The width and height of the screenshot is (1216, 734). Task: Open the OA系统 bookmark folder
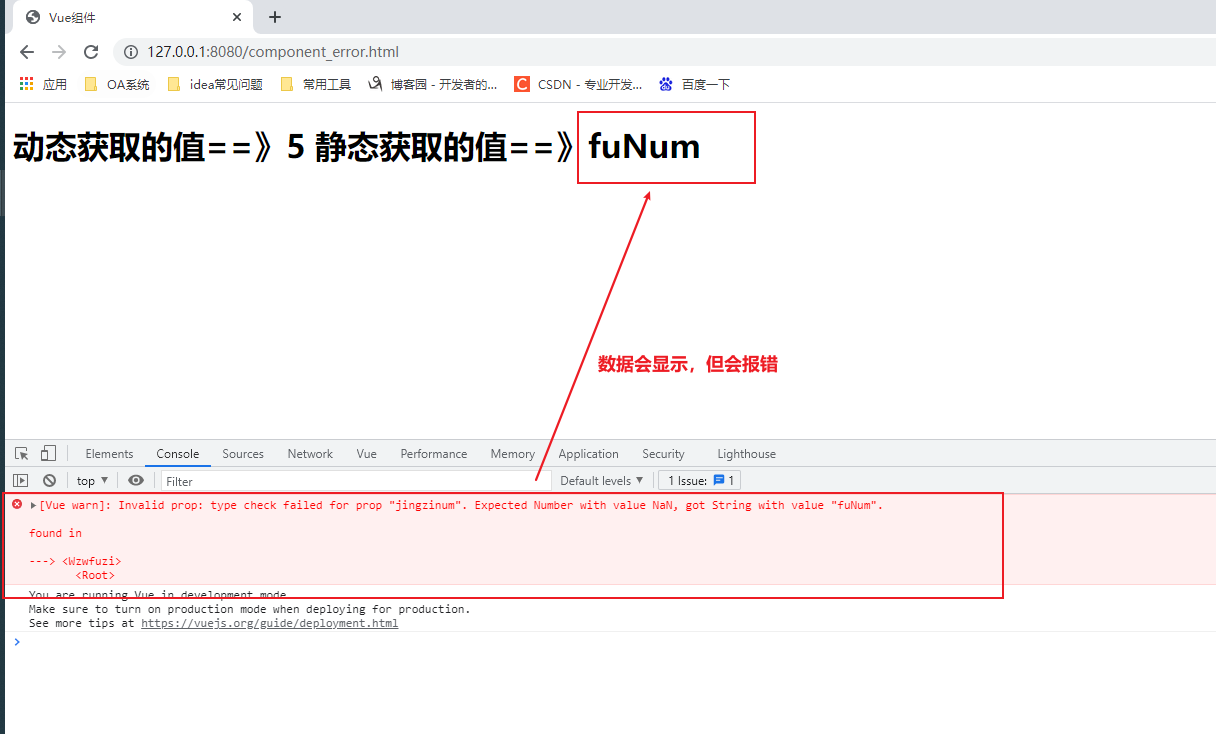115,84
